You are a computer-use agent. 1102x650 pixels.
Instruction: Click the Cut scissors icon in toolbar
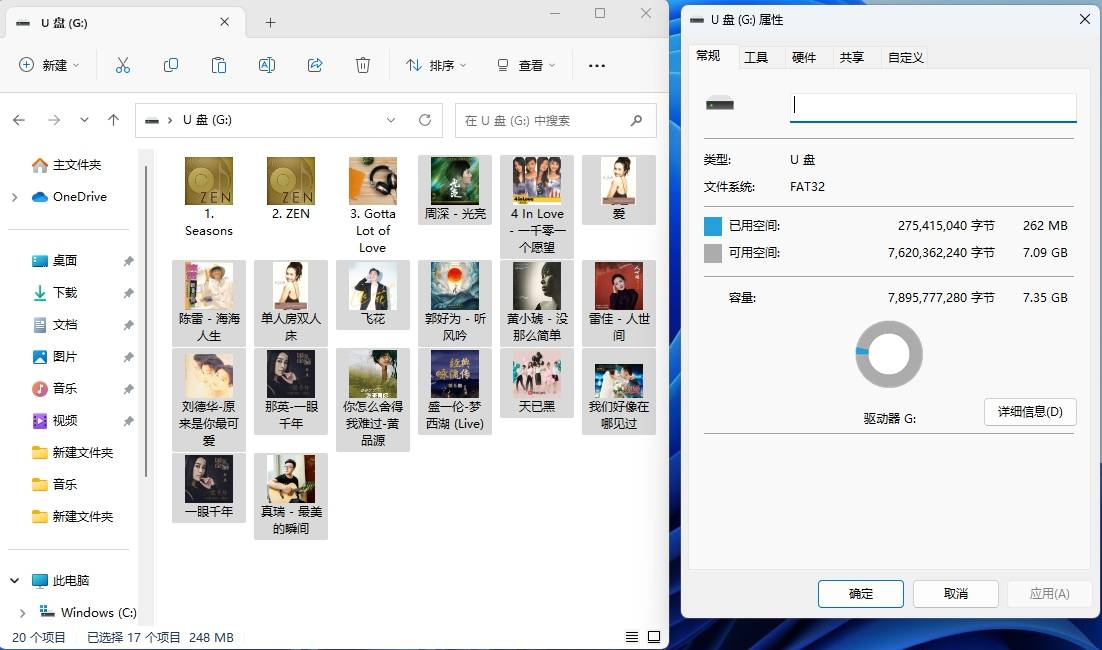point(123,65)
